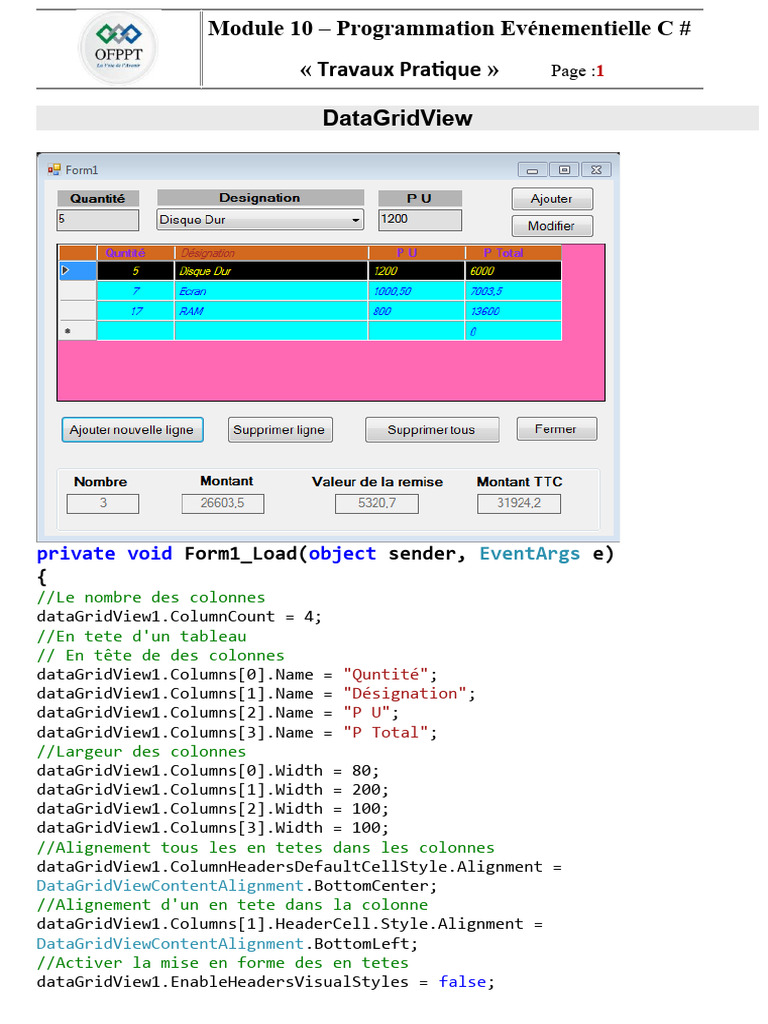768x1024 pixels.
Task: Click the Form1 window icon in title bar
Action: point(54,170)
